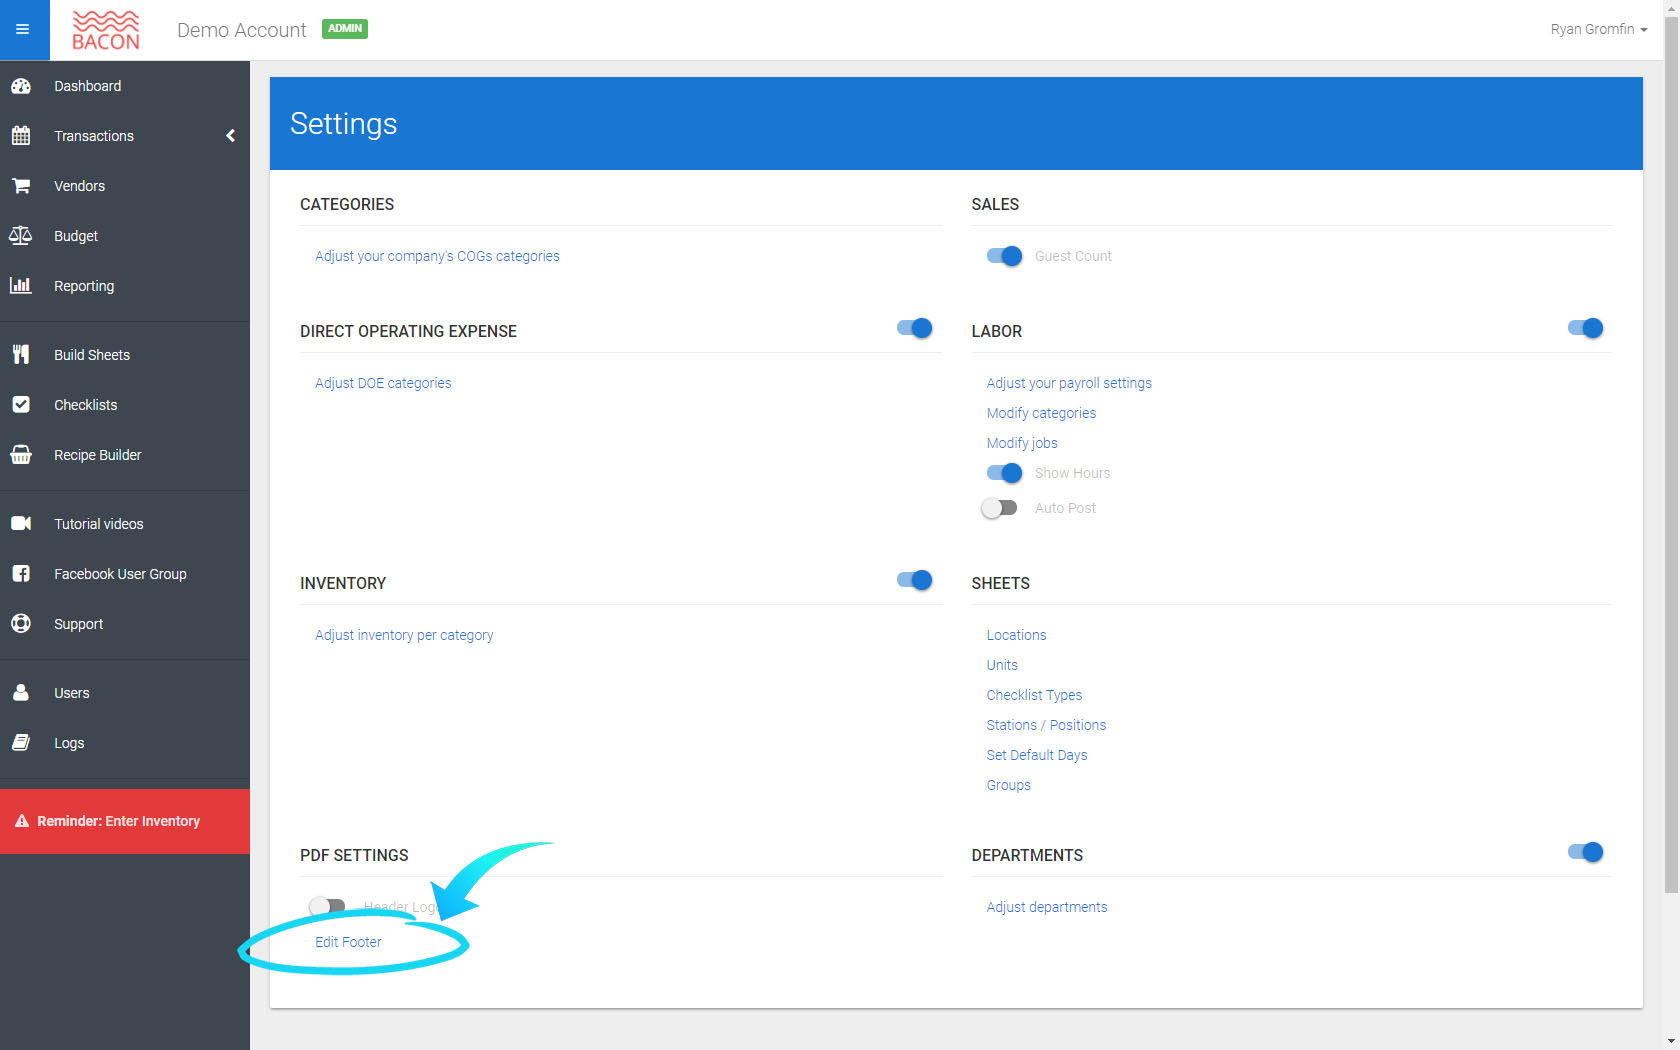The image size is (1680, 1050).
Task: Expand the Transactions submenu chevron
Action: 231,136
